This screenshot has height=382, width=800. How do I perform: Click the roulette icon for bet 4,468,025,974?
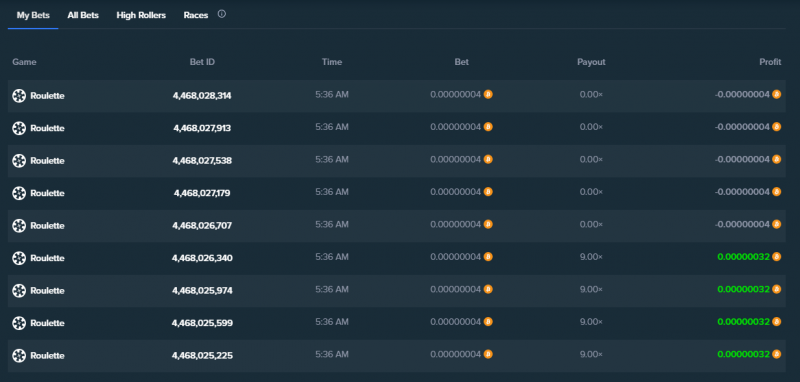[x=19, y=291]
